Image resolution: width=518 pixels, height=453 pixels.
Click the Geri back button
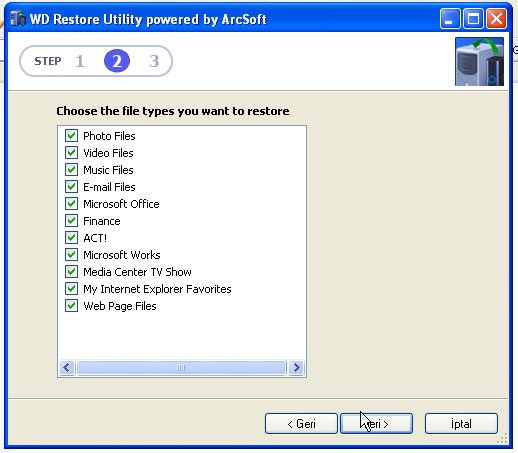(301, 424)
